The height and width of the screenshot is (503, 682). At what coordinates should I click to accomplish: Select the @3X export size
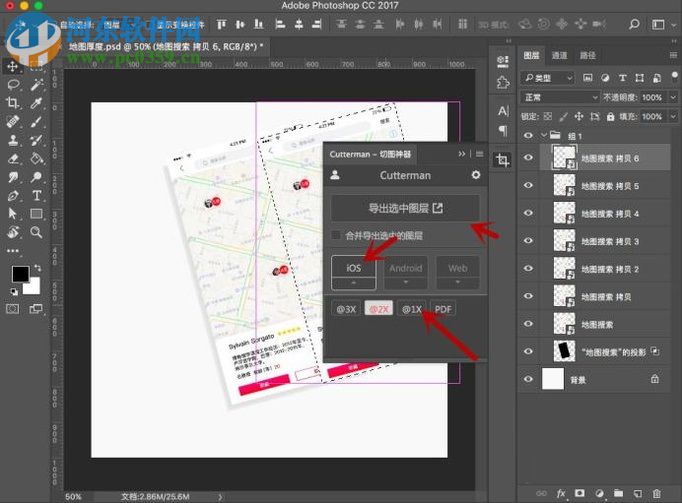point(346,309)
